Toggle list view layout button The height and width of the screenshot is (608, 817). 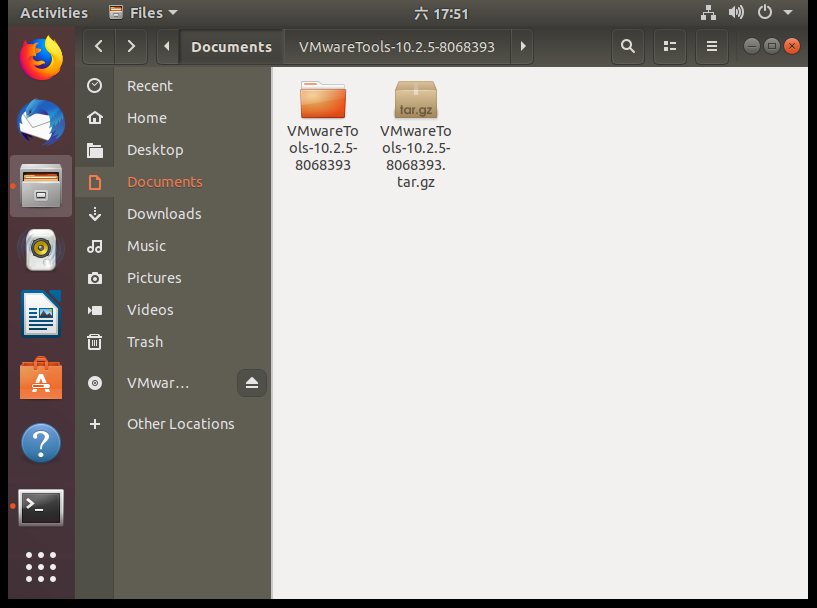click(670, 46)
